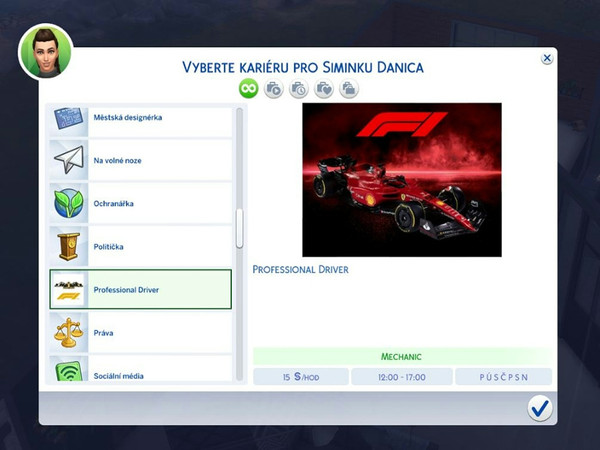The image size is (600, 450).
Task: Click the blueprint icon for Městská designérka
Action: click(69, 118)
